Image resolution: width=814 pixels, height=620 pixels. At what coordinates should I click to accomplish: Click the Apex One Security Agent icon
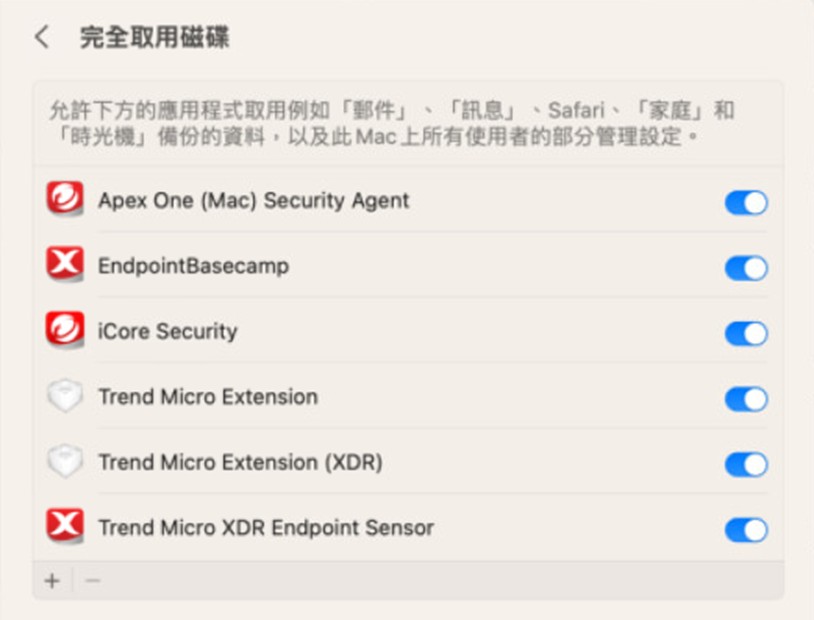point(65,200)
